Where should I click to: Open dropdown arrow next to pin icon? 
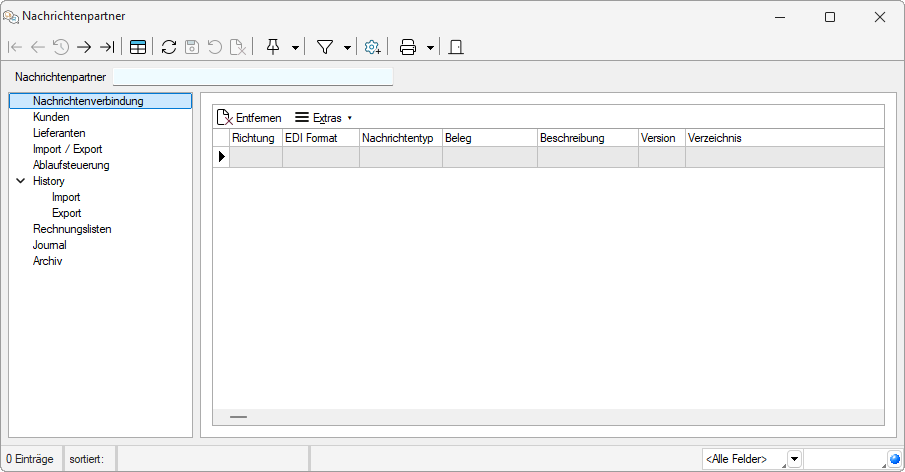pyautogui.click(x=295, y=48)
